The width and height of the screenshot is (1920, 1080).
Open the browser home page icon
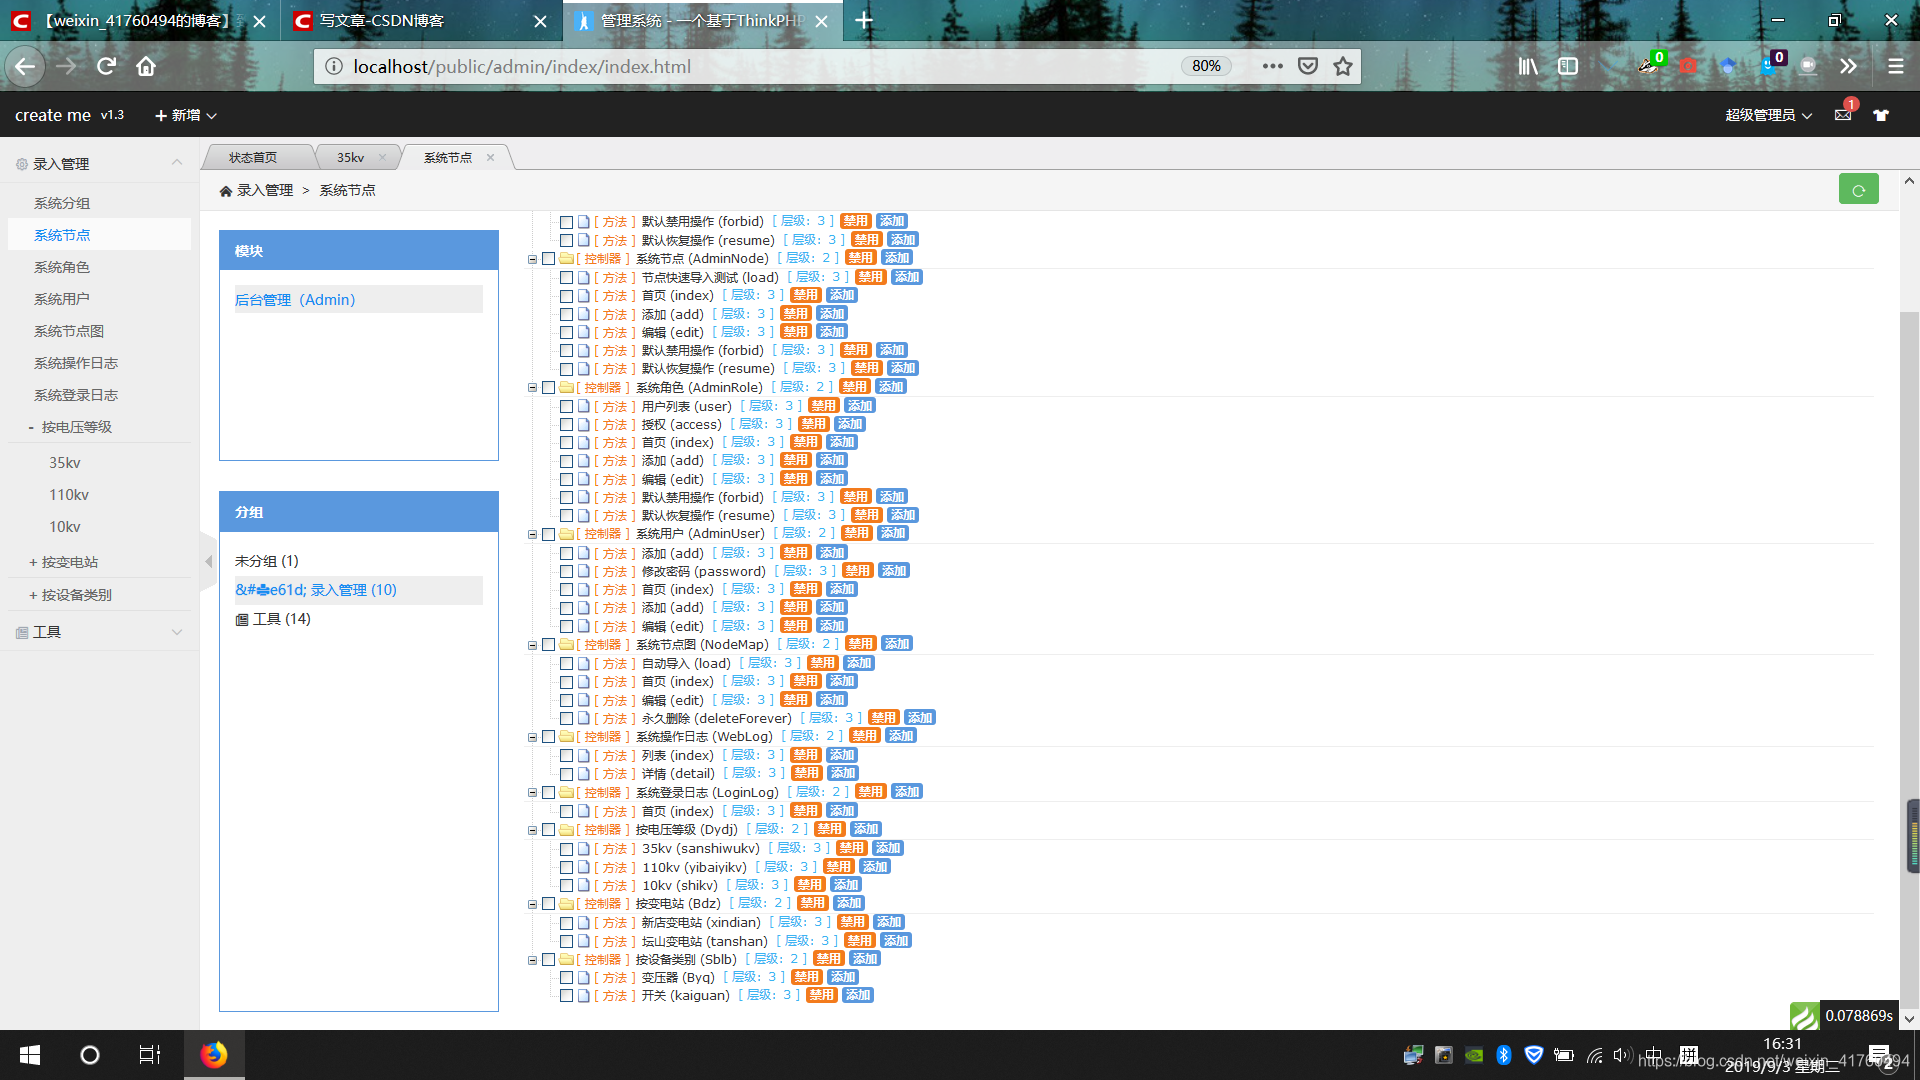point(146,66)
